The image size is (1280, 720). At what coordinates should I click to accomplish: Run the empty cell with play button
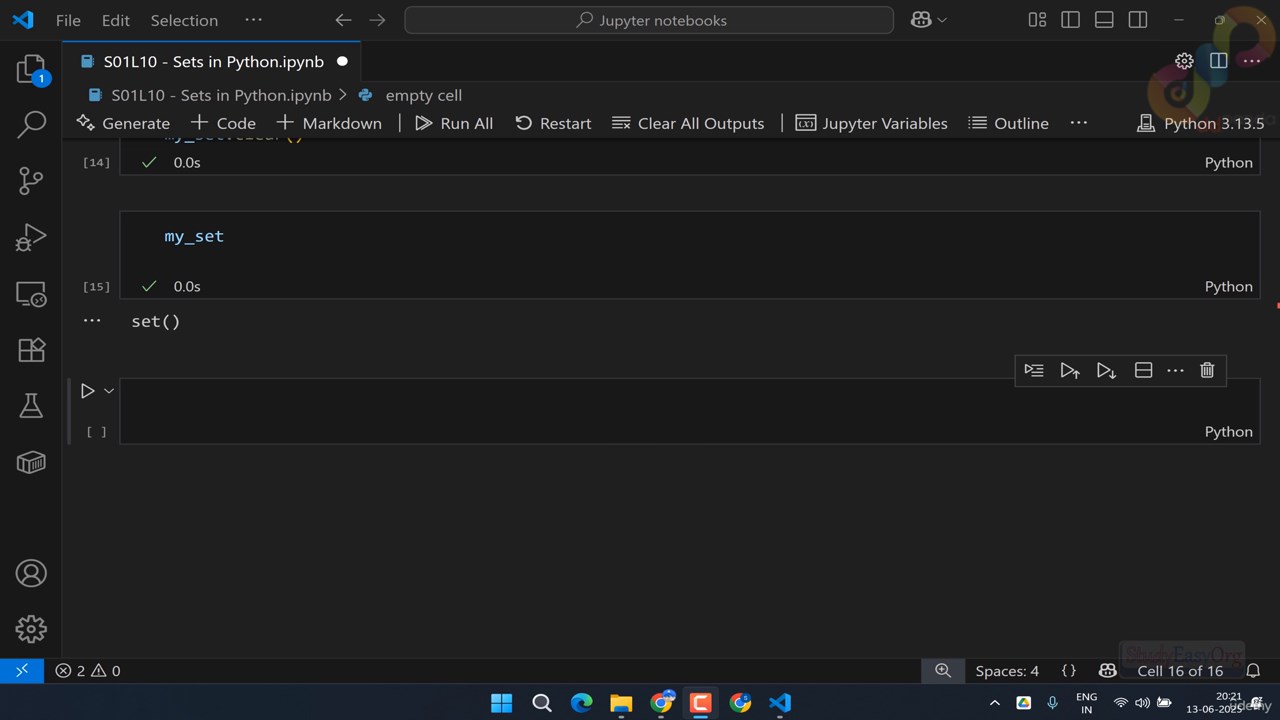pos(87,391)
